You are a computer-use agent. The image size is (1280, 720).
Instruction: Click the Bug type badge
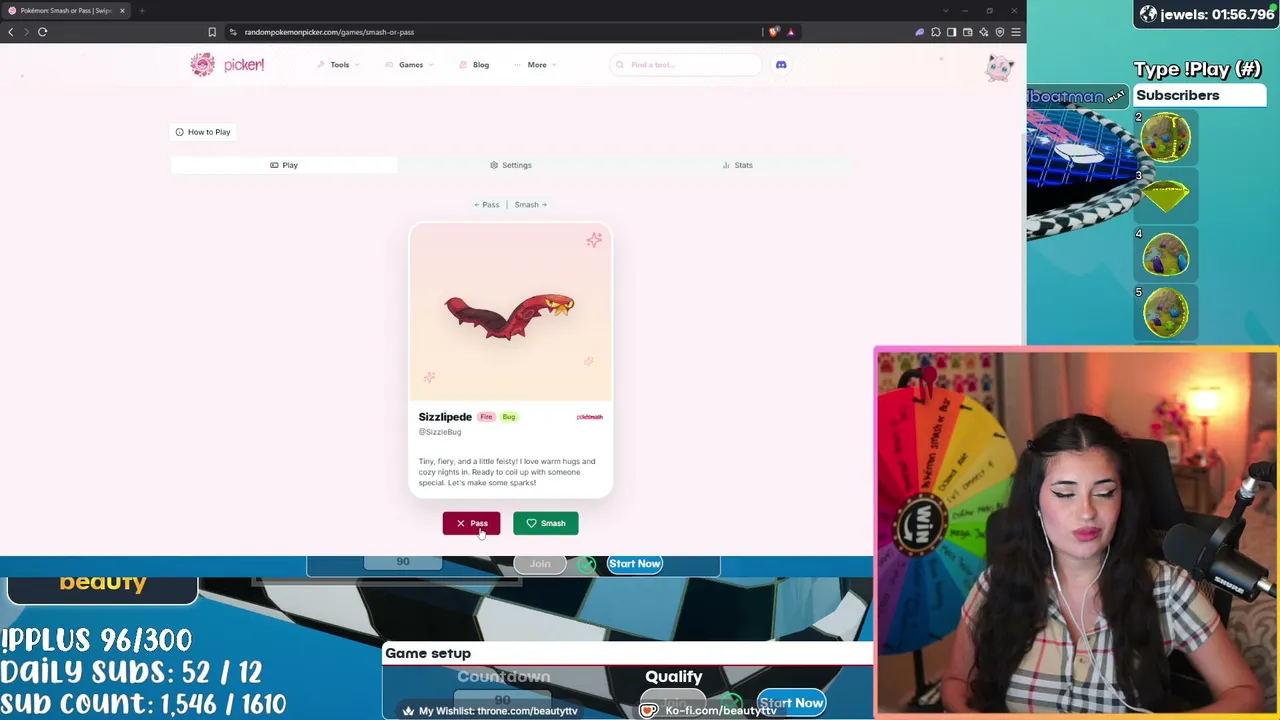509,417
